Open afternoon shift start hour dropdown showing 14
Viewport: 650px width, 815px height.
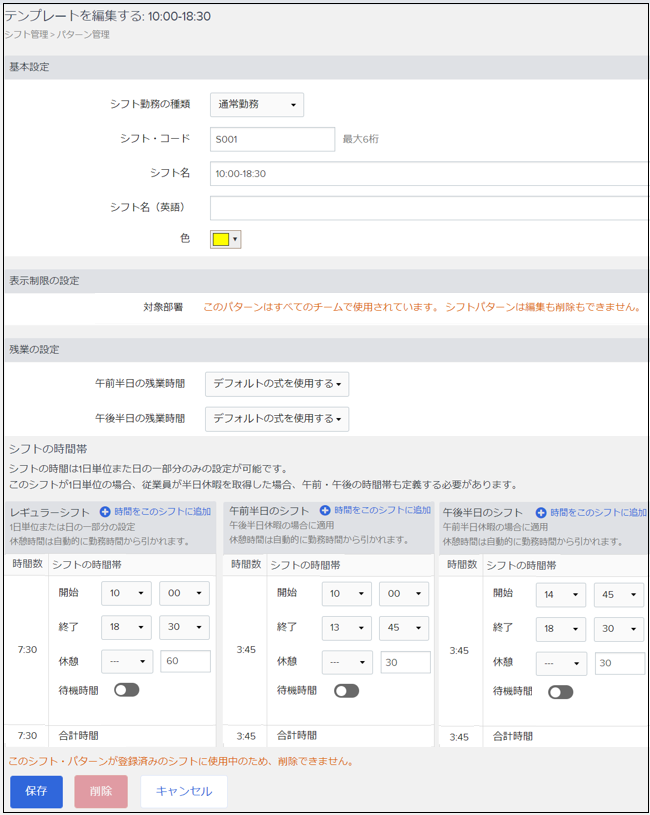pyautogui.click(x=560, y=593)
